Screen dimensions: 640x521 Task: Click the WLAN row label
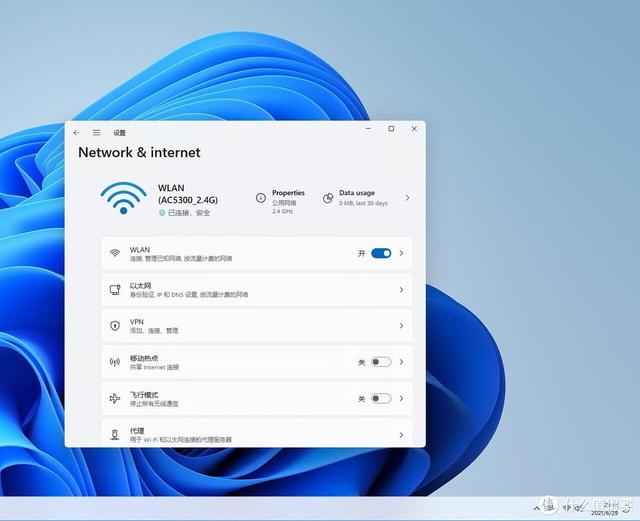point(140,249)
